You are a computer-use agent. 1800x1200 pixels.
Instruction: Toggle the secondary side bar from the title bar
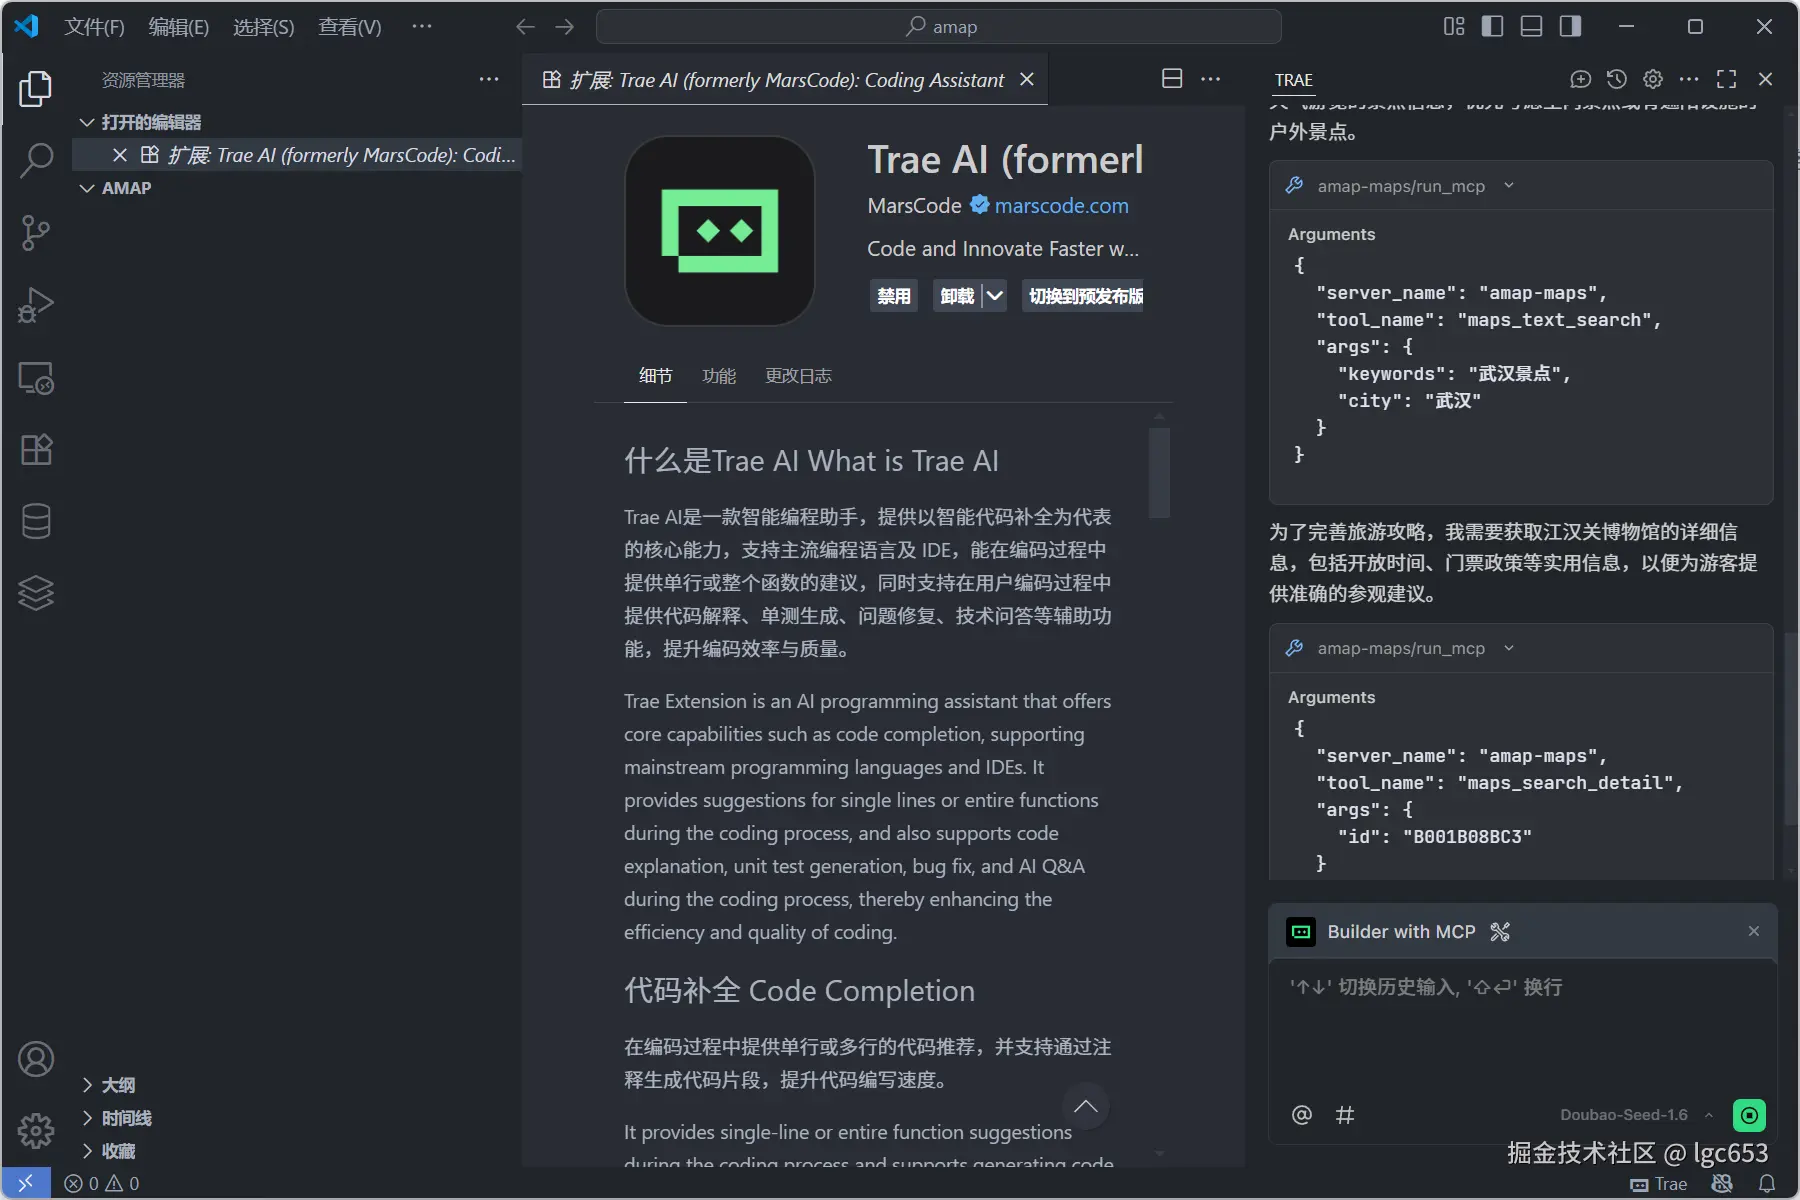[1570, 27]
